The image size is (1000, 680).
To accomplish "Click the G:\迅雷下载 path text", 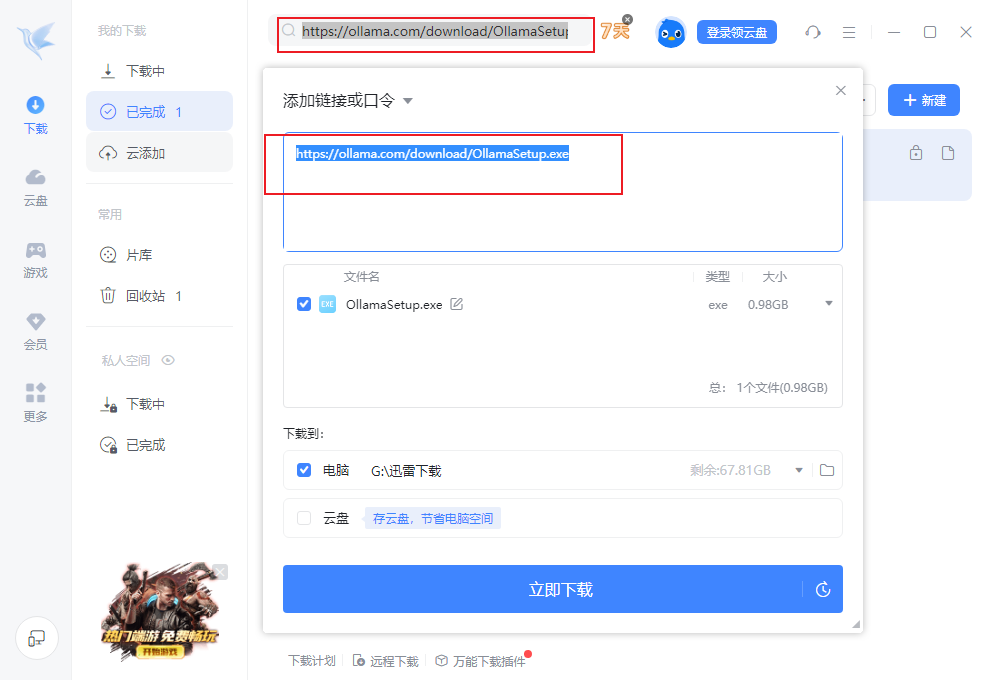I will click(406, 471).
